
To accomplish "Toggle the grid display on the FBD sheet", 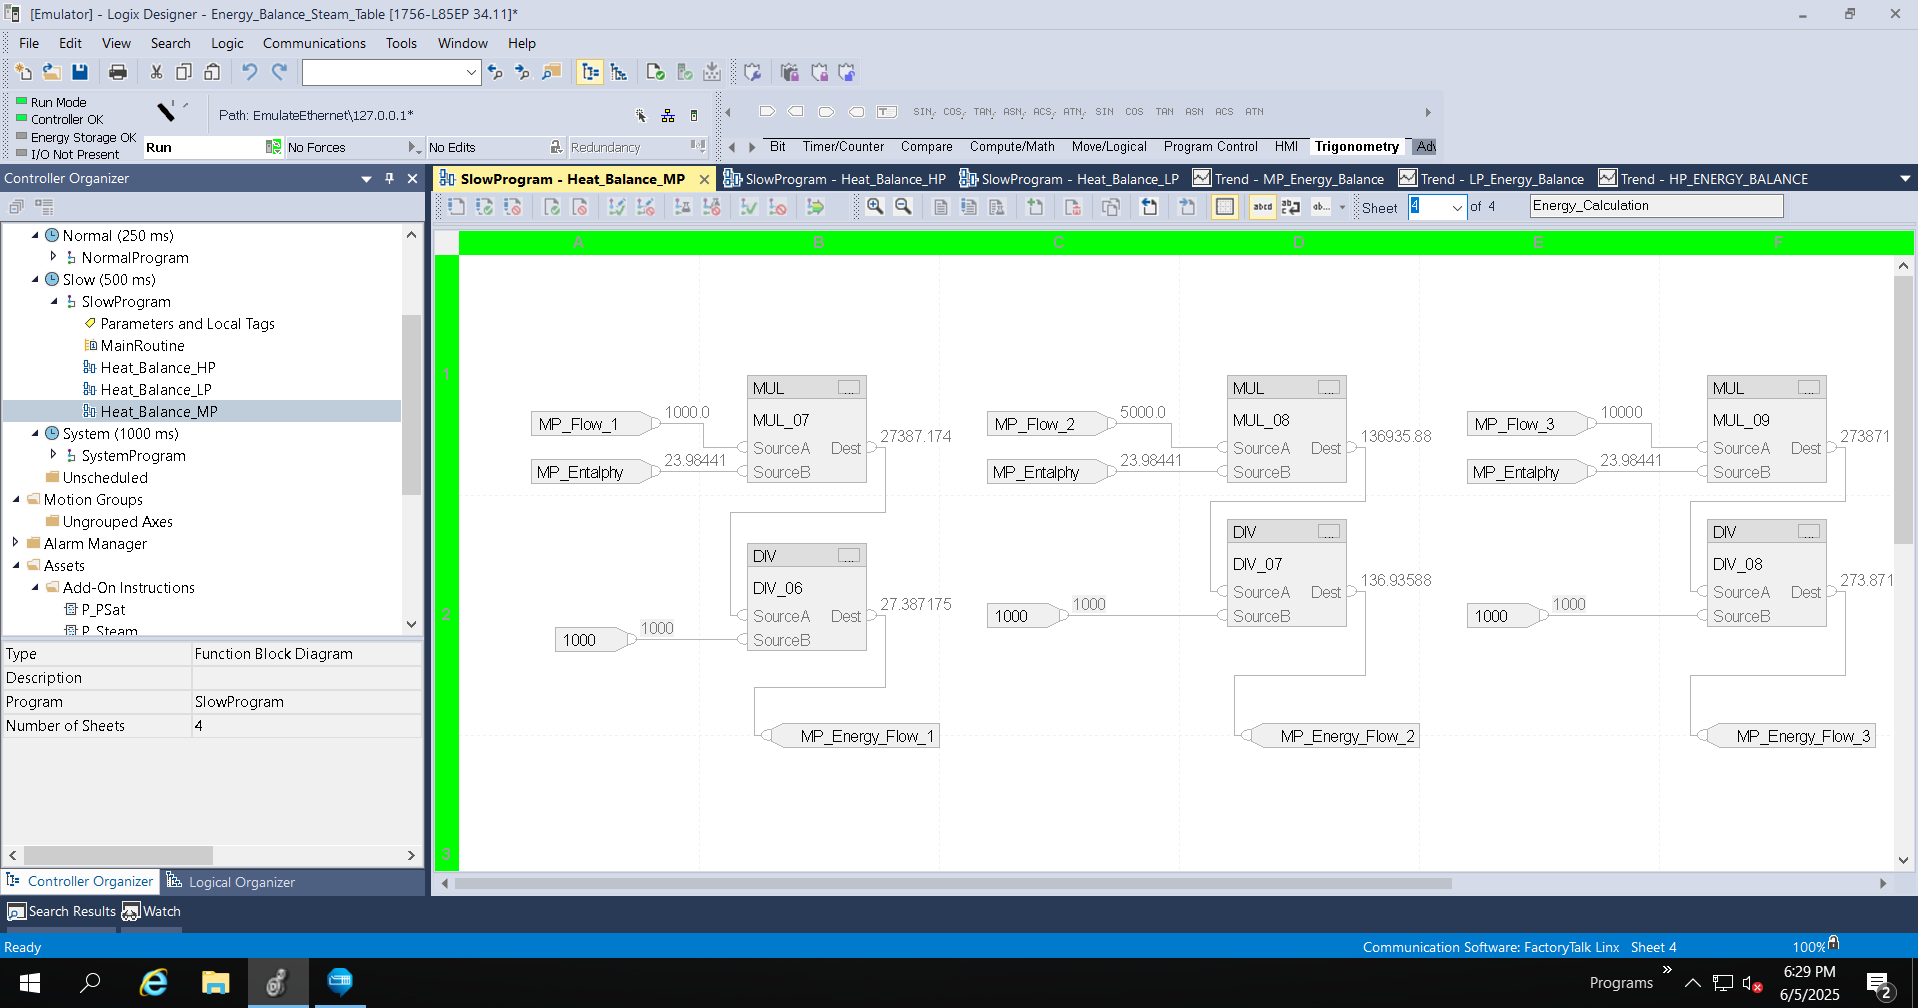I will point(1225,207).
